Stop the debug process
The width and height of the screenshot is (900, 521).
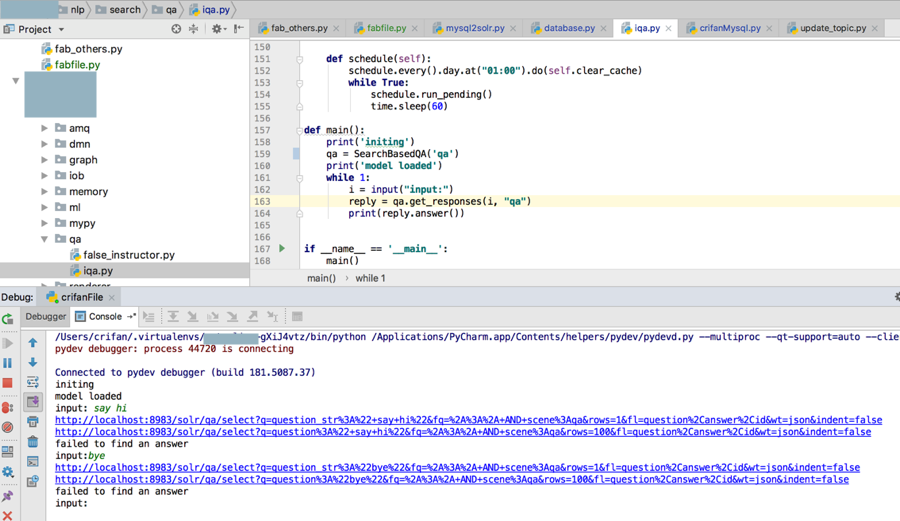[x=8, y=383]
